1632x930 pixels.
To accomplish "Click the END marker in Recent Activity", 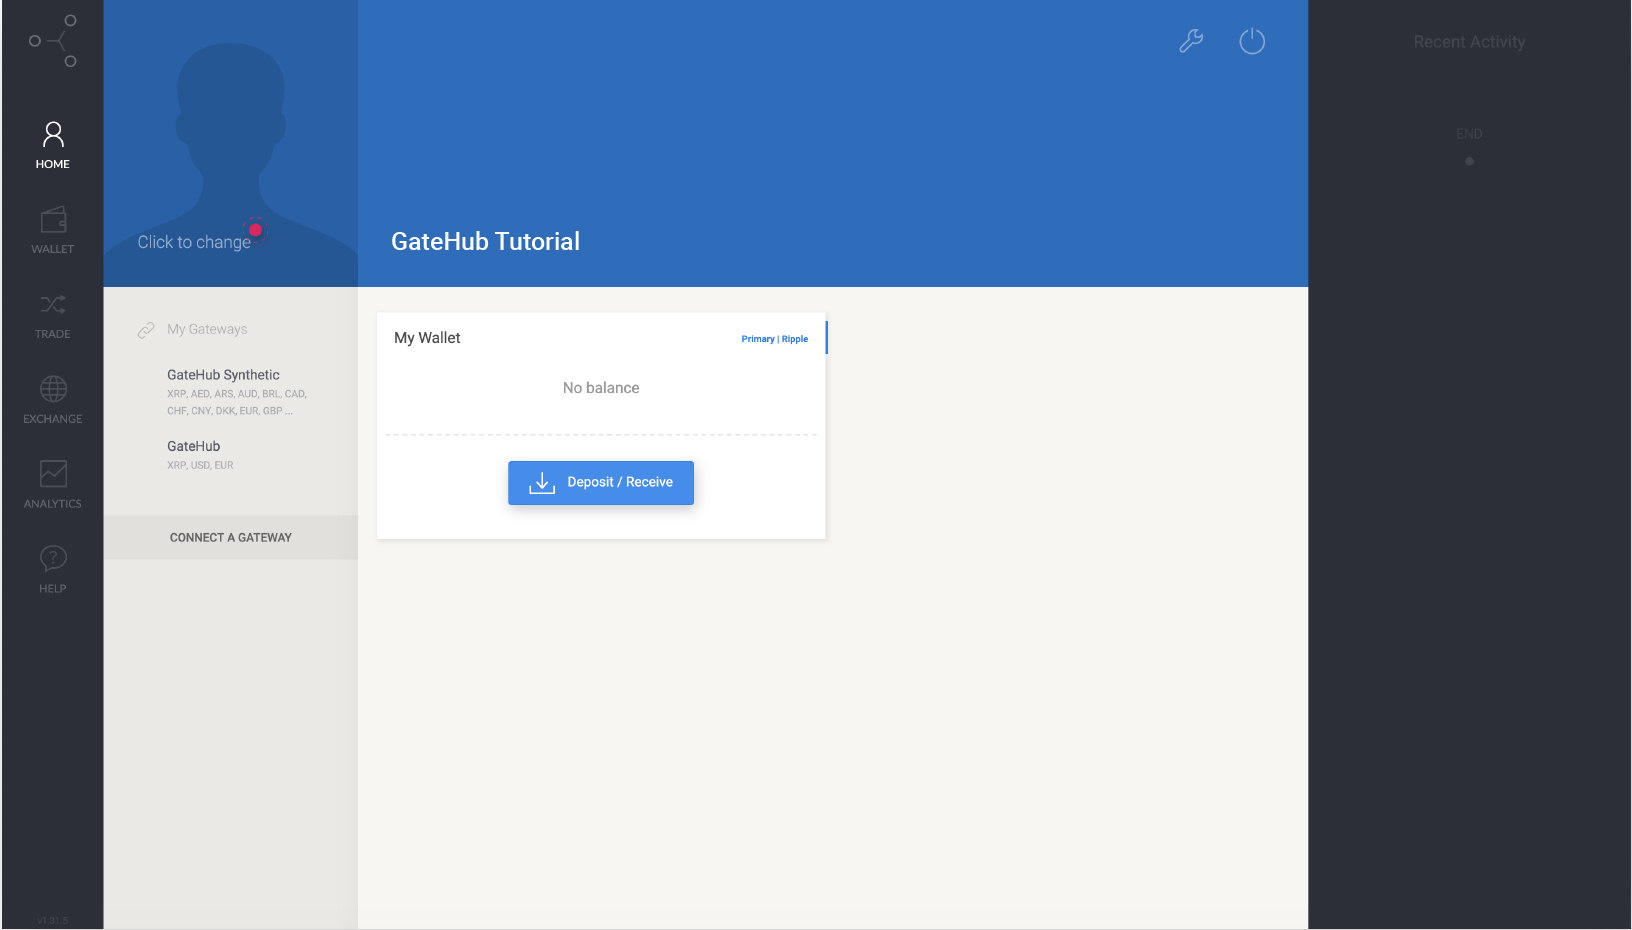I will click(x=1469, y=134).
